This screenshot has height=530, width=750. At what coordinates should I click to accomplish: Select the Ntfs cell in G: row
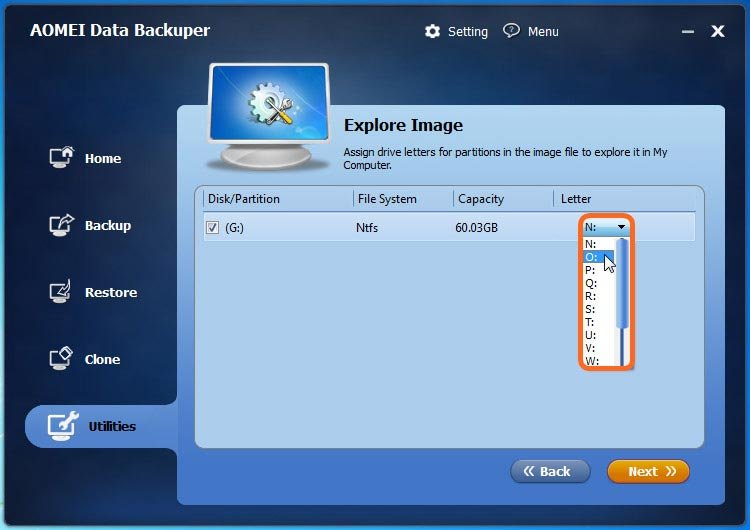click(367, 228)
